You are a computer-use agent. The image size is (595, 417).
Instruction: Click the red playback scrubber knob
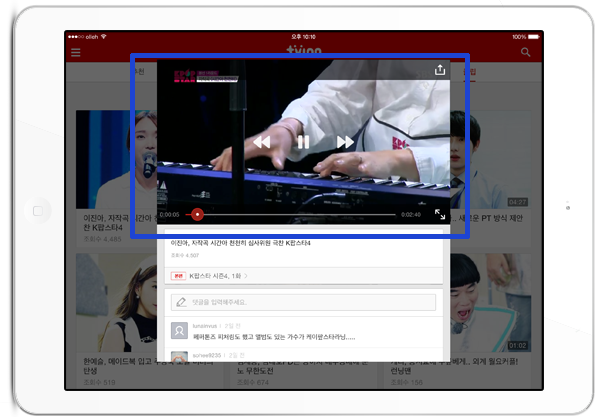coord(197,214)
